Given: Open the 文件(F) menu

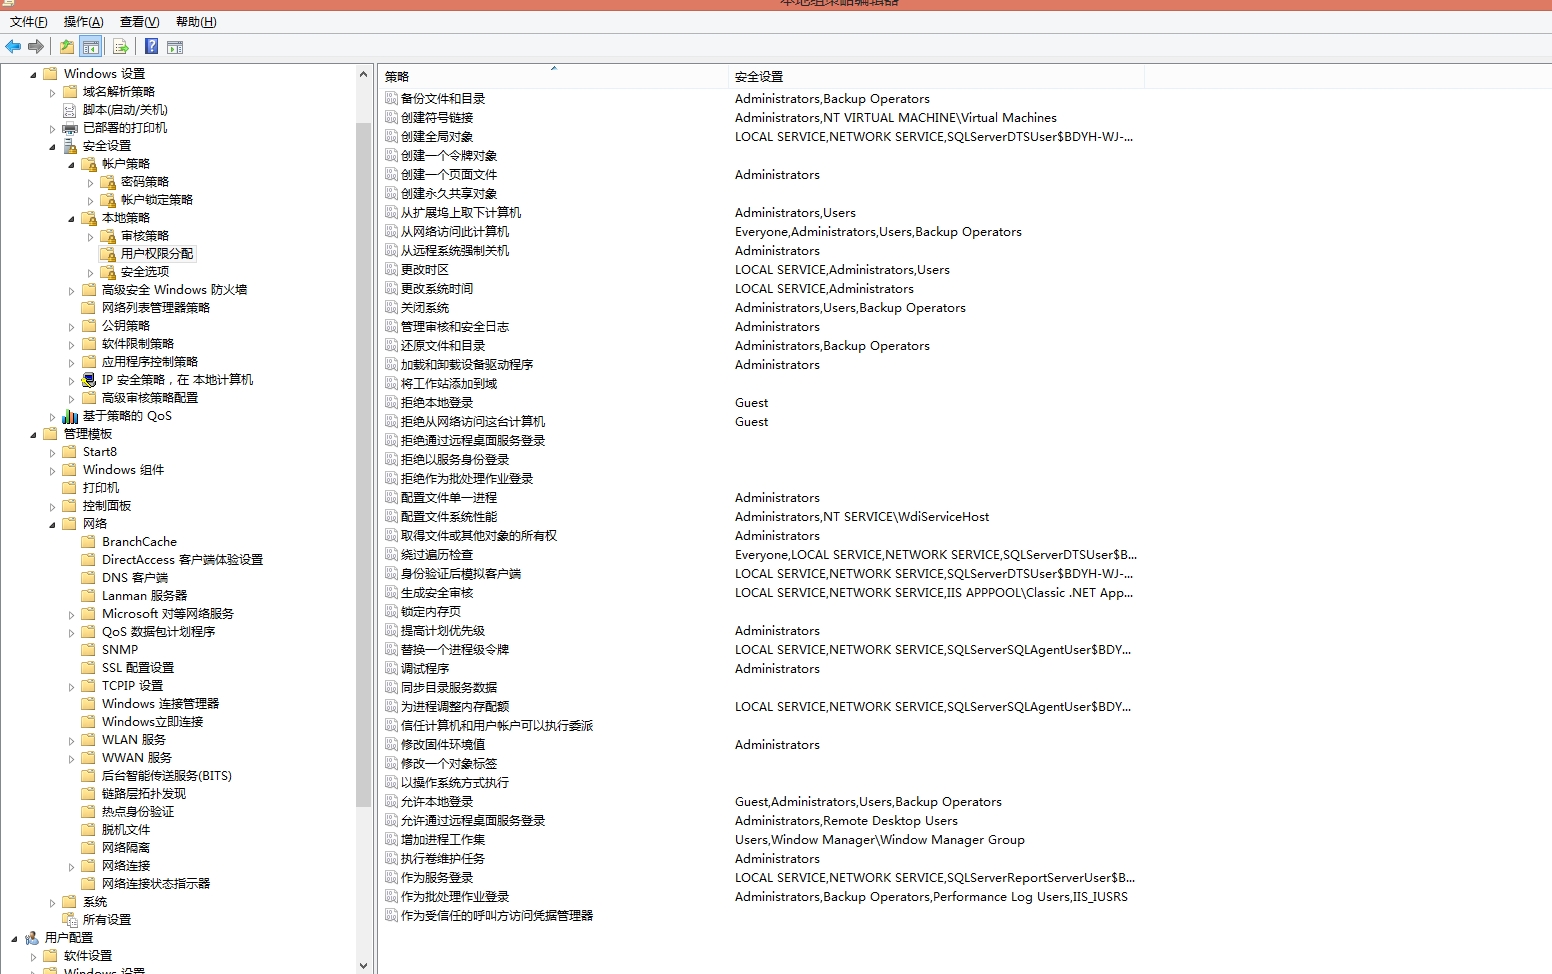Looking at the screenshot, I should [28, 22].
